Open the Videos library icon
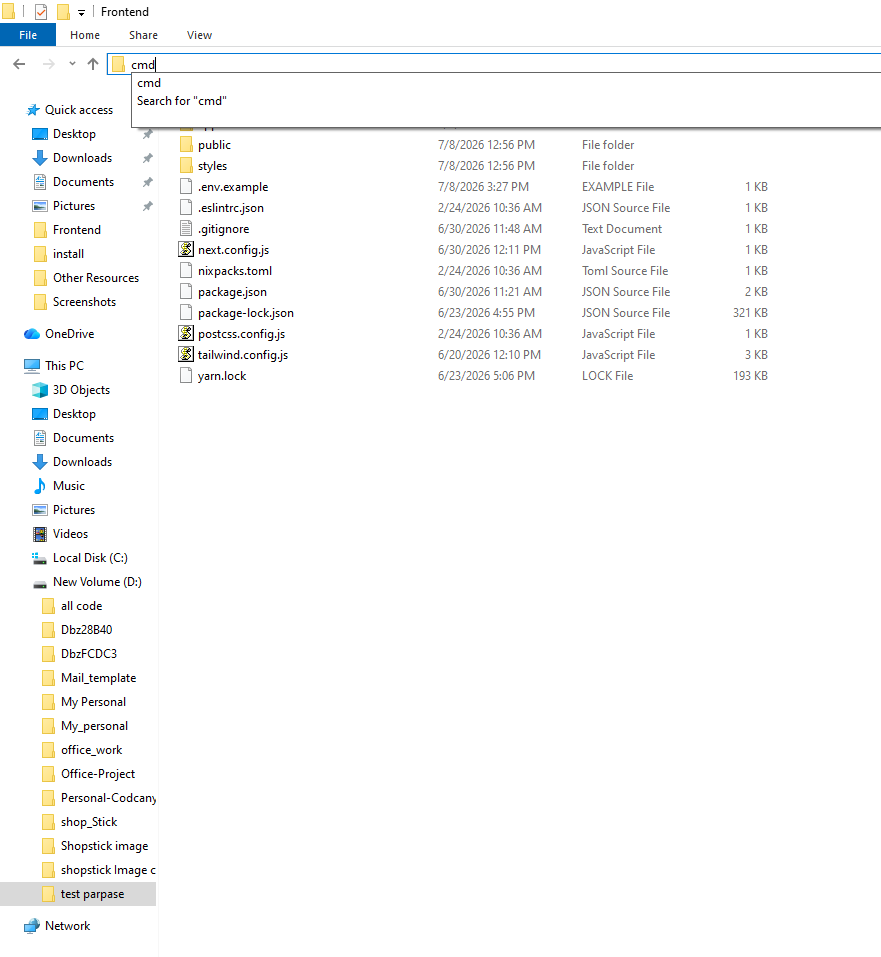The height and width of the screenshot is (957, 881). click(40, 534)
